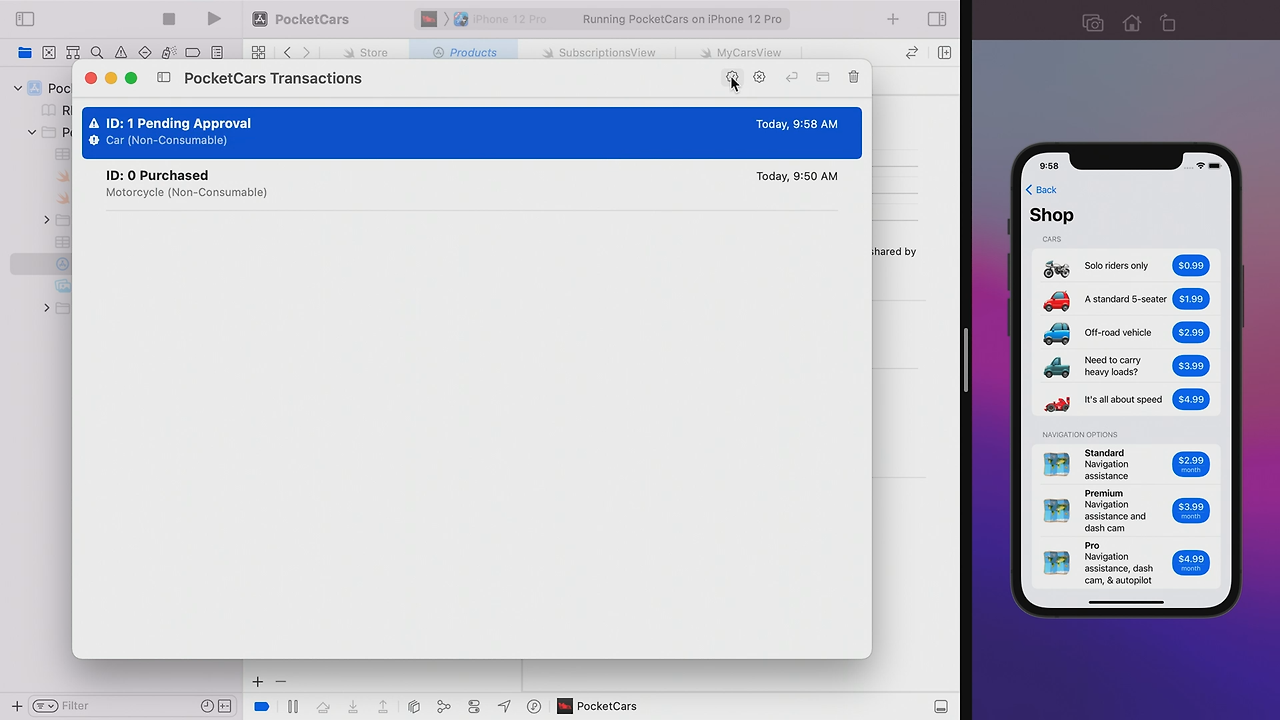
Task: Rotate the Simulator device
Action: pos(1168,23)
